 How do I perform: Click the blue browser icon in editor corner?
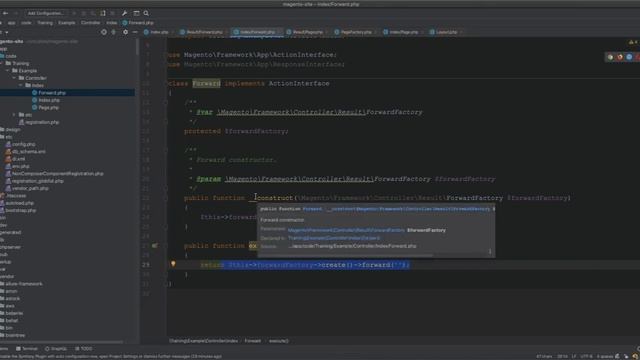629,57
